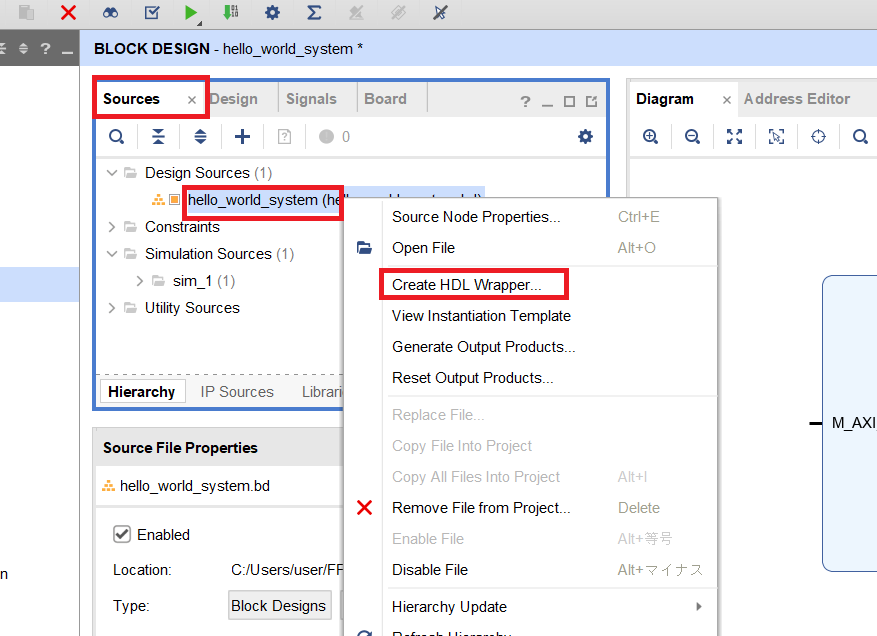Click the green program device download icon
Viewport: 877px width, 636px height.
point(231,12)
